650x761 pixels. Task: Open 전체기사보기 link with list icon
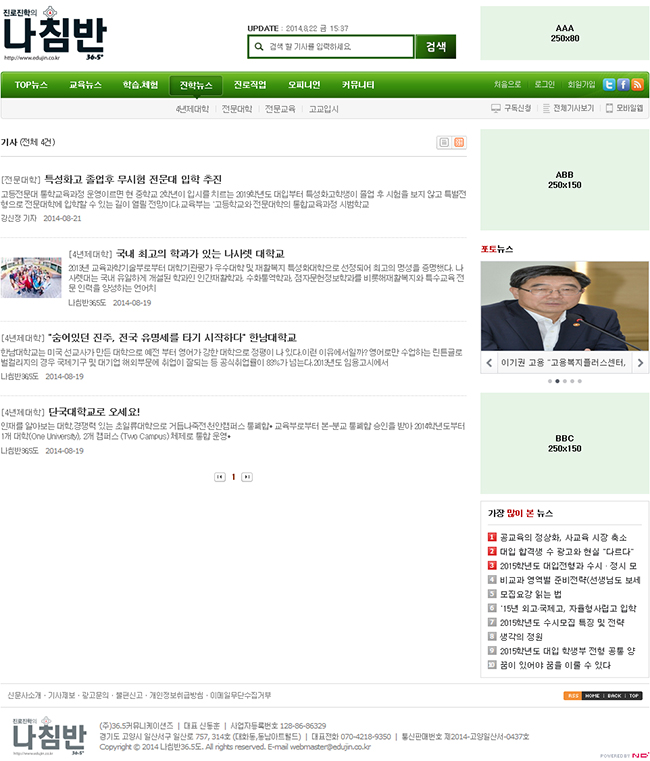(x=568, y=108)
